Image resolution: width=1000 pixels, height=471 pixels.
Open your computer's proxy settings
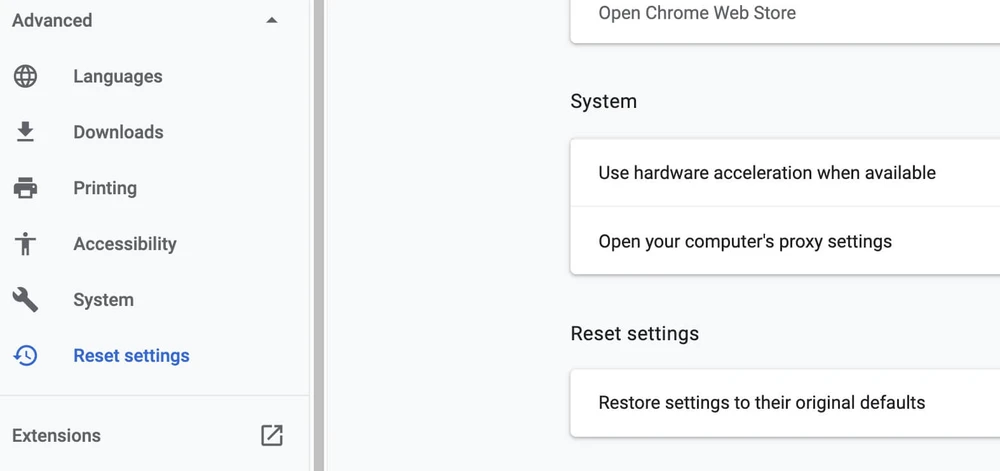point(745,241)
